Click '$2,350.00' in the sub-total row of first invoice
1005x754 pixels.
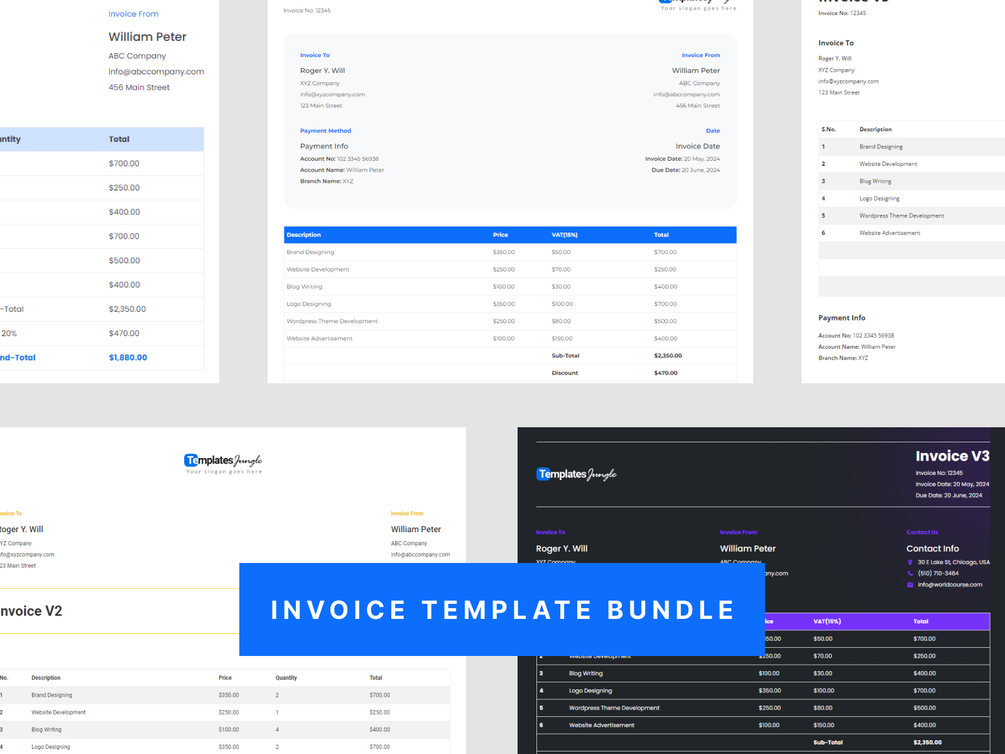coord(127,309)
